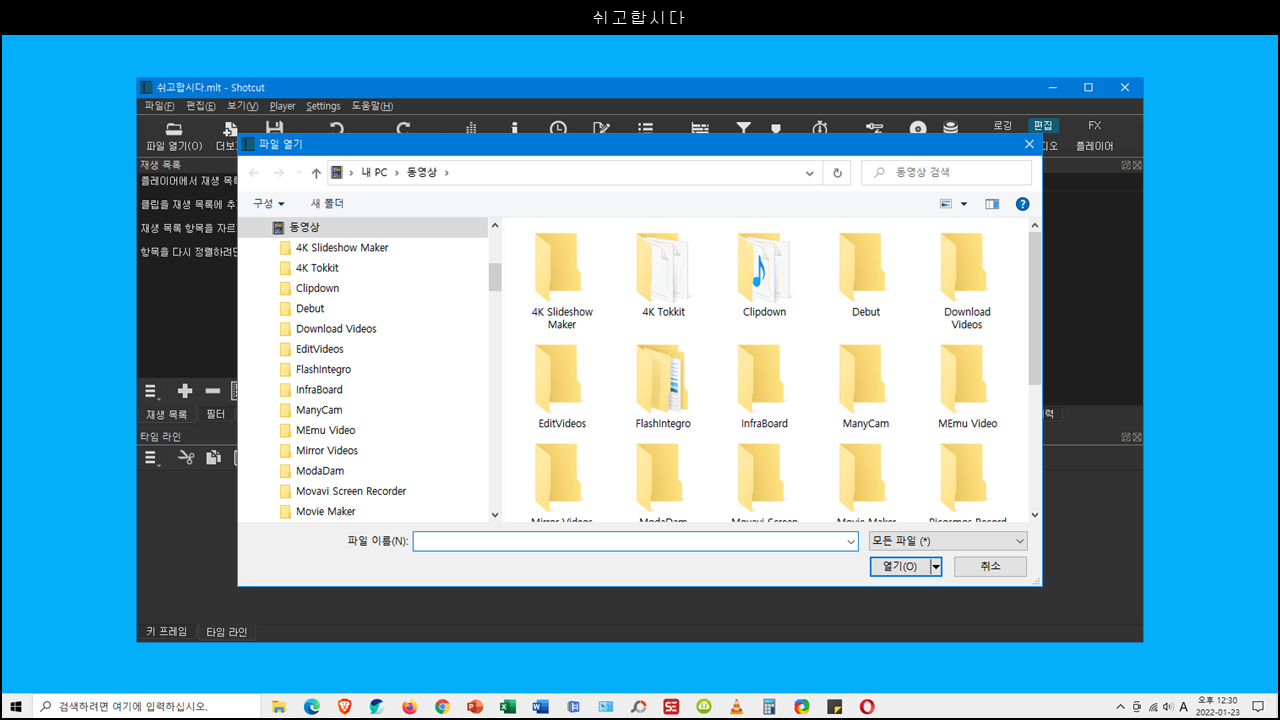Open the Peak Meter icon in Shotcut toolbar
The width and height of the screenshot is (1280, 720).
pos(472,128)
